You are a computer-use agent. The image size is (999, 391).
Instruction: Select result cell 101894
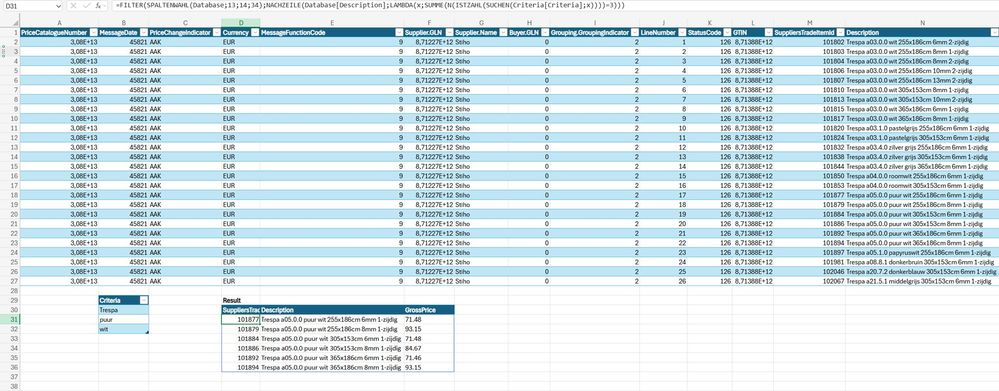click(240, 367)
